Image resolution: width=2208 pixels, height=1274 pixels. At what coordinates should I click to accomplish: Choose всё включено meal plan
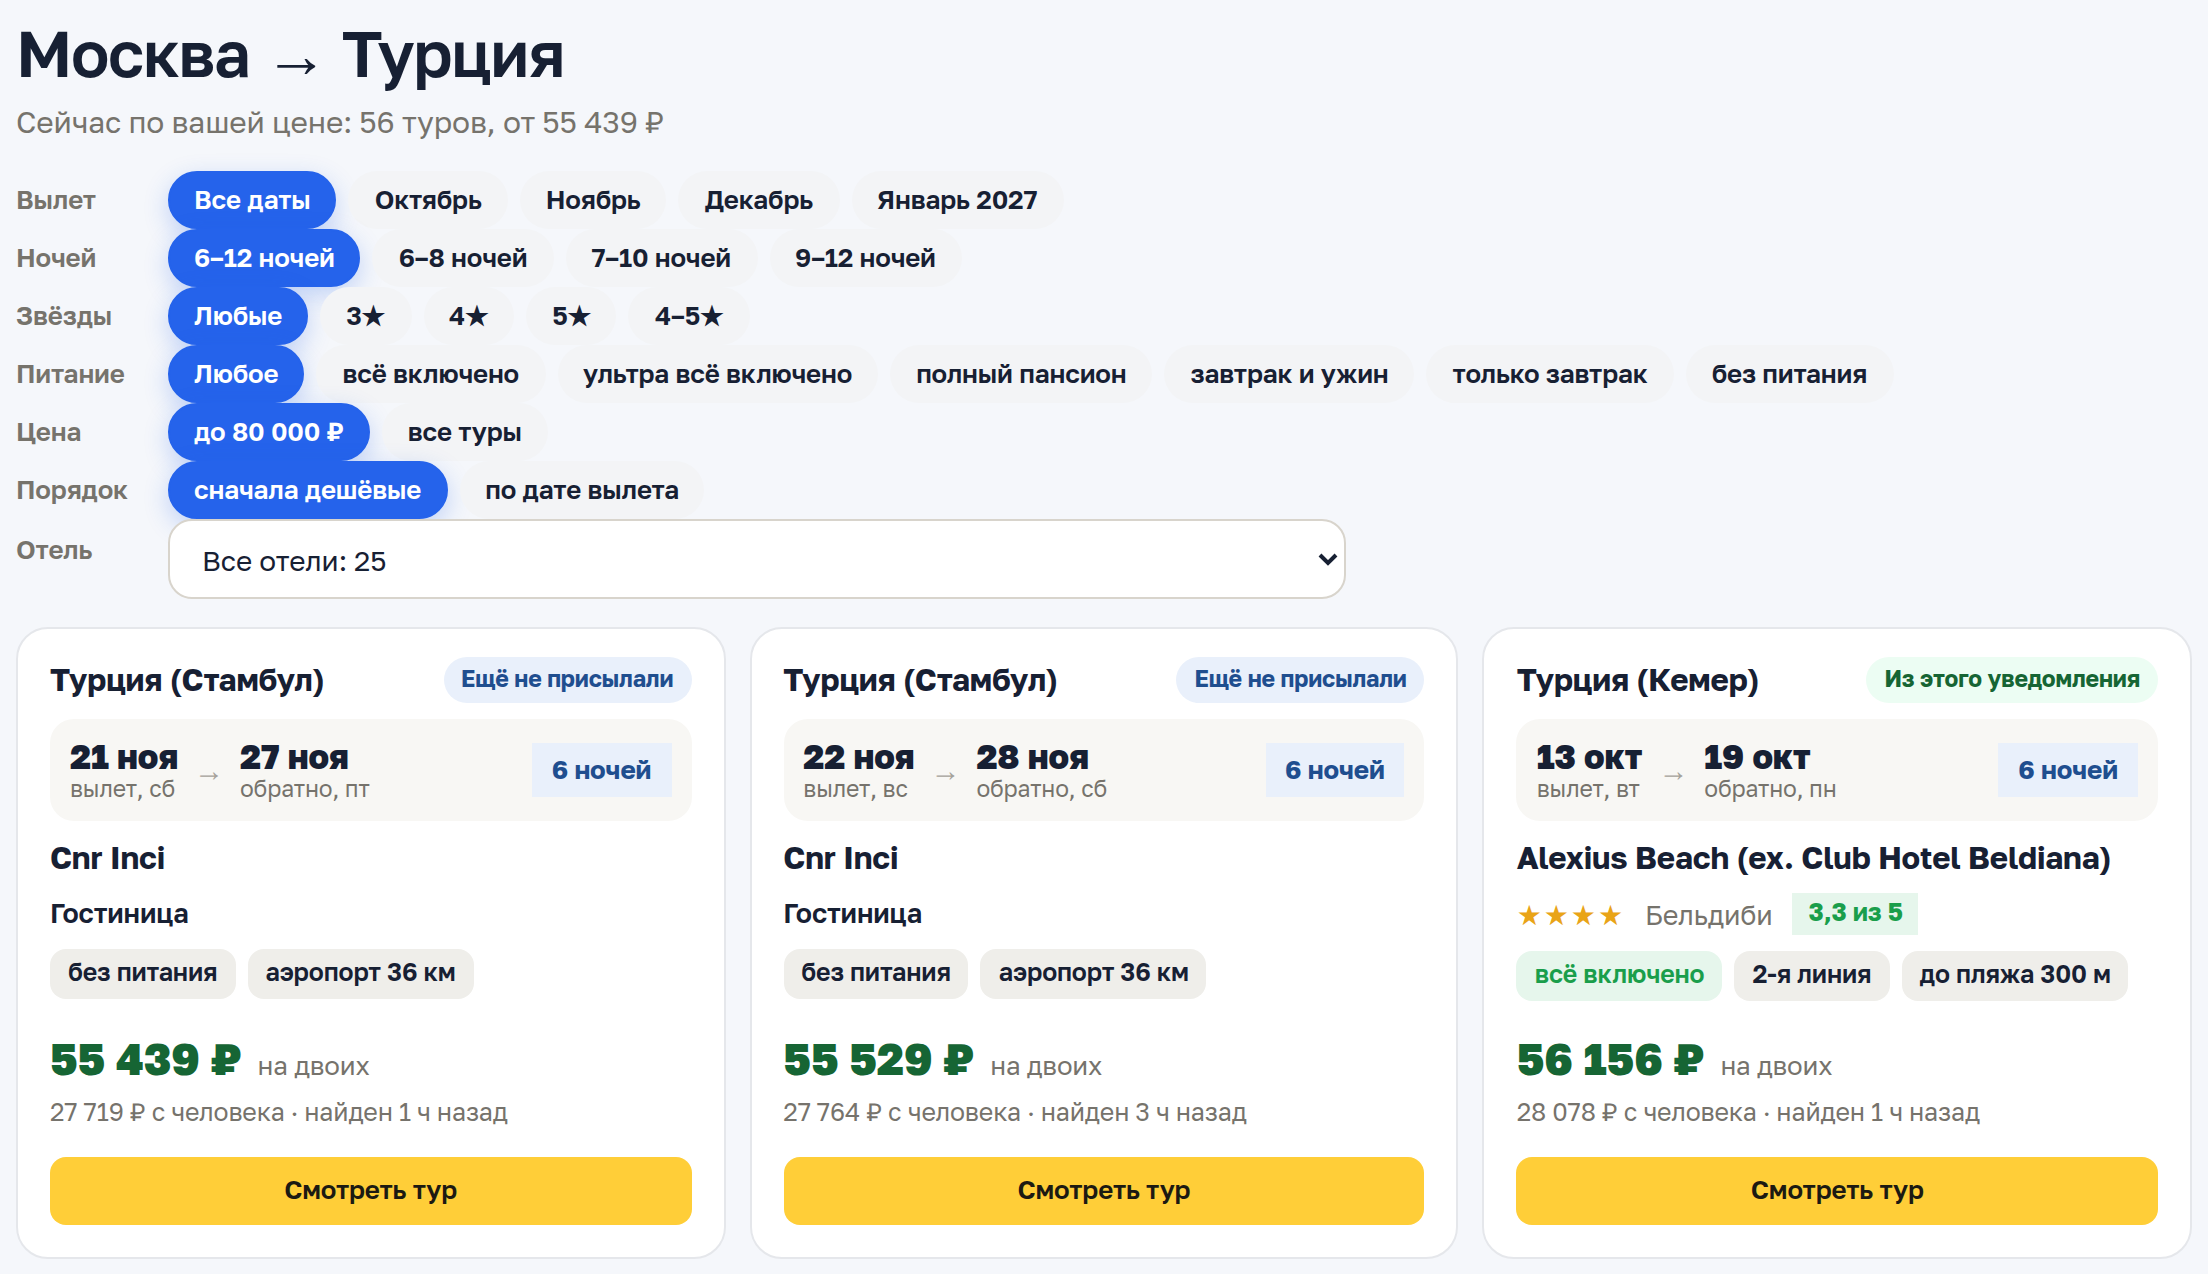430,374
